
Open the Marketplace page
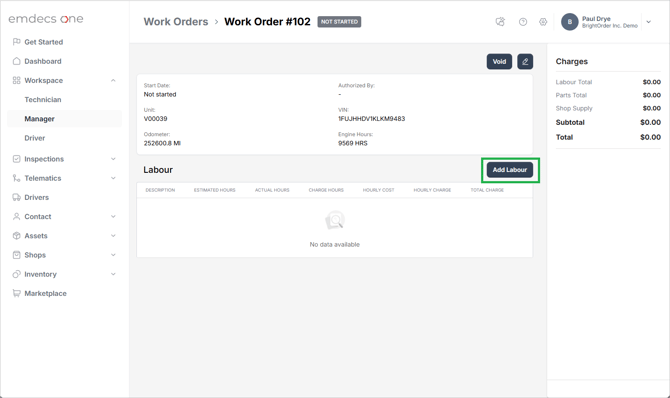45,294
